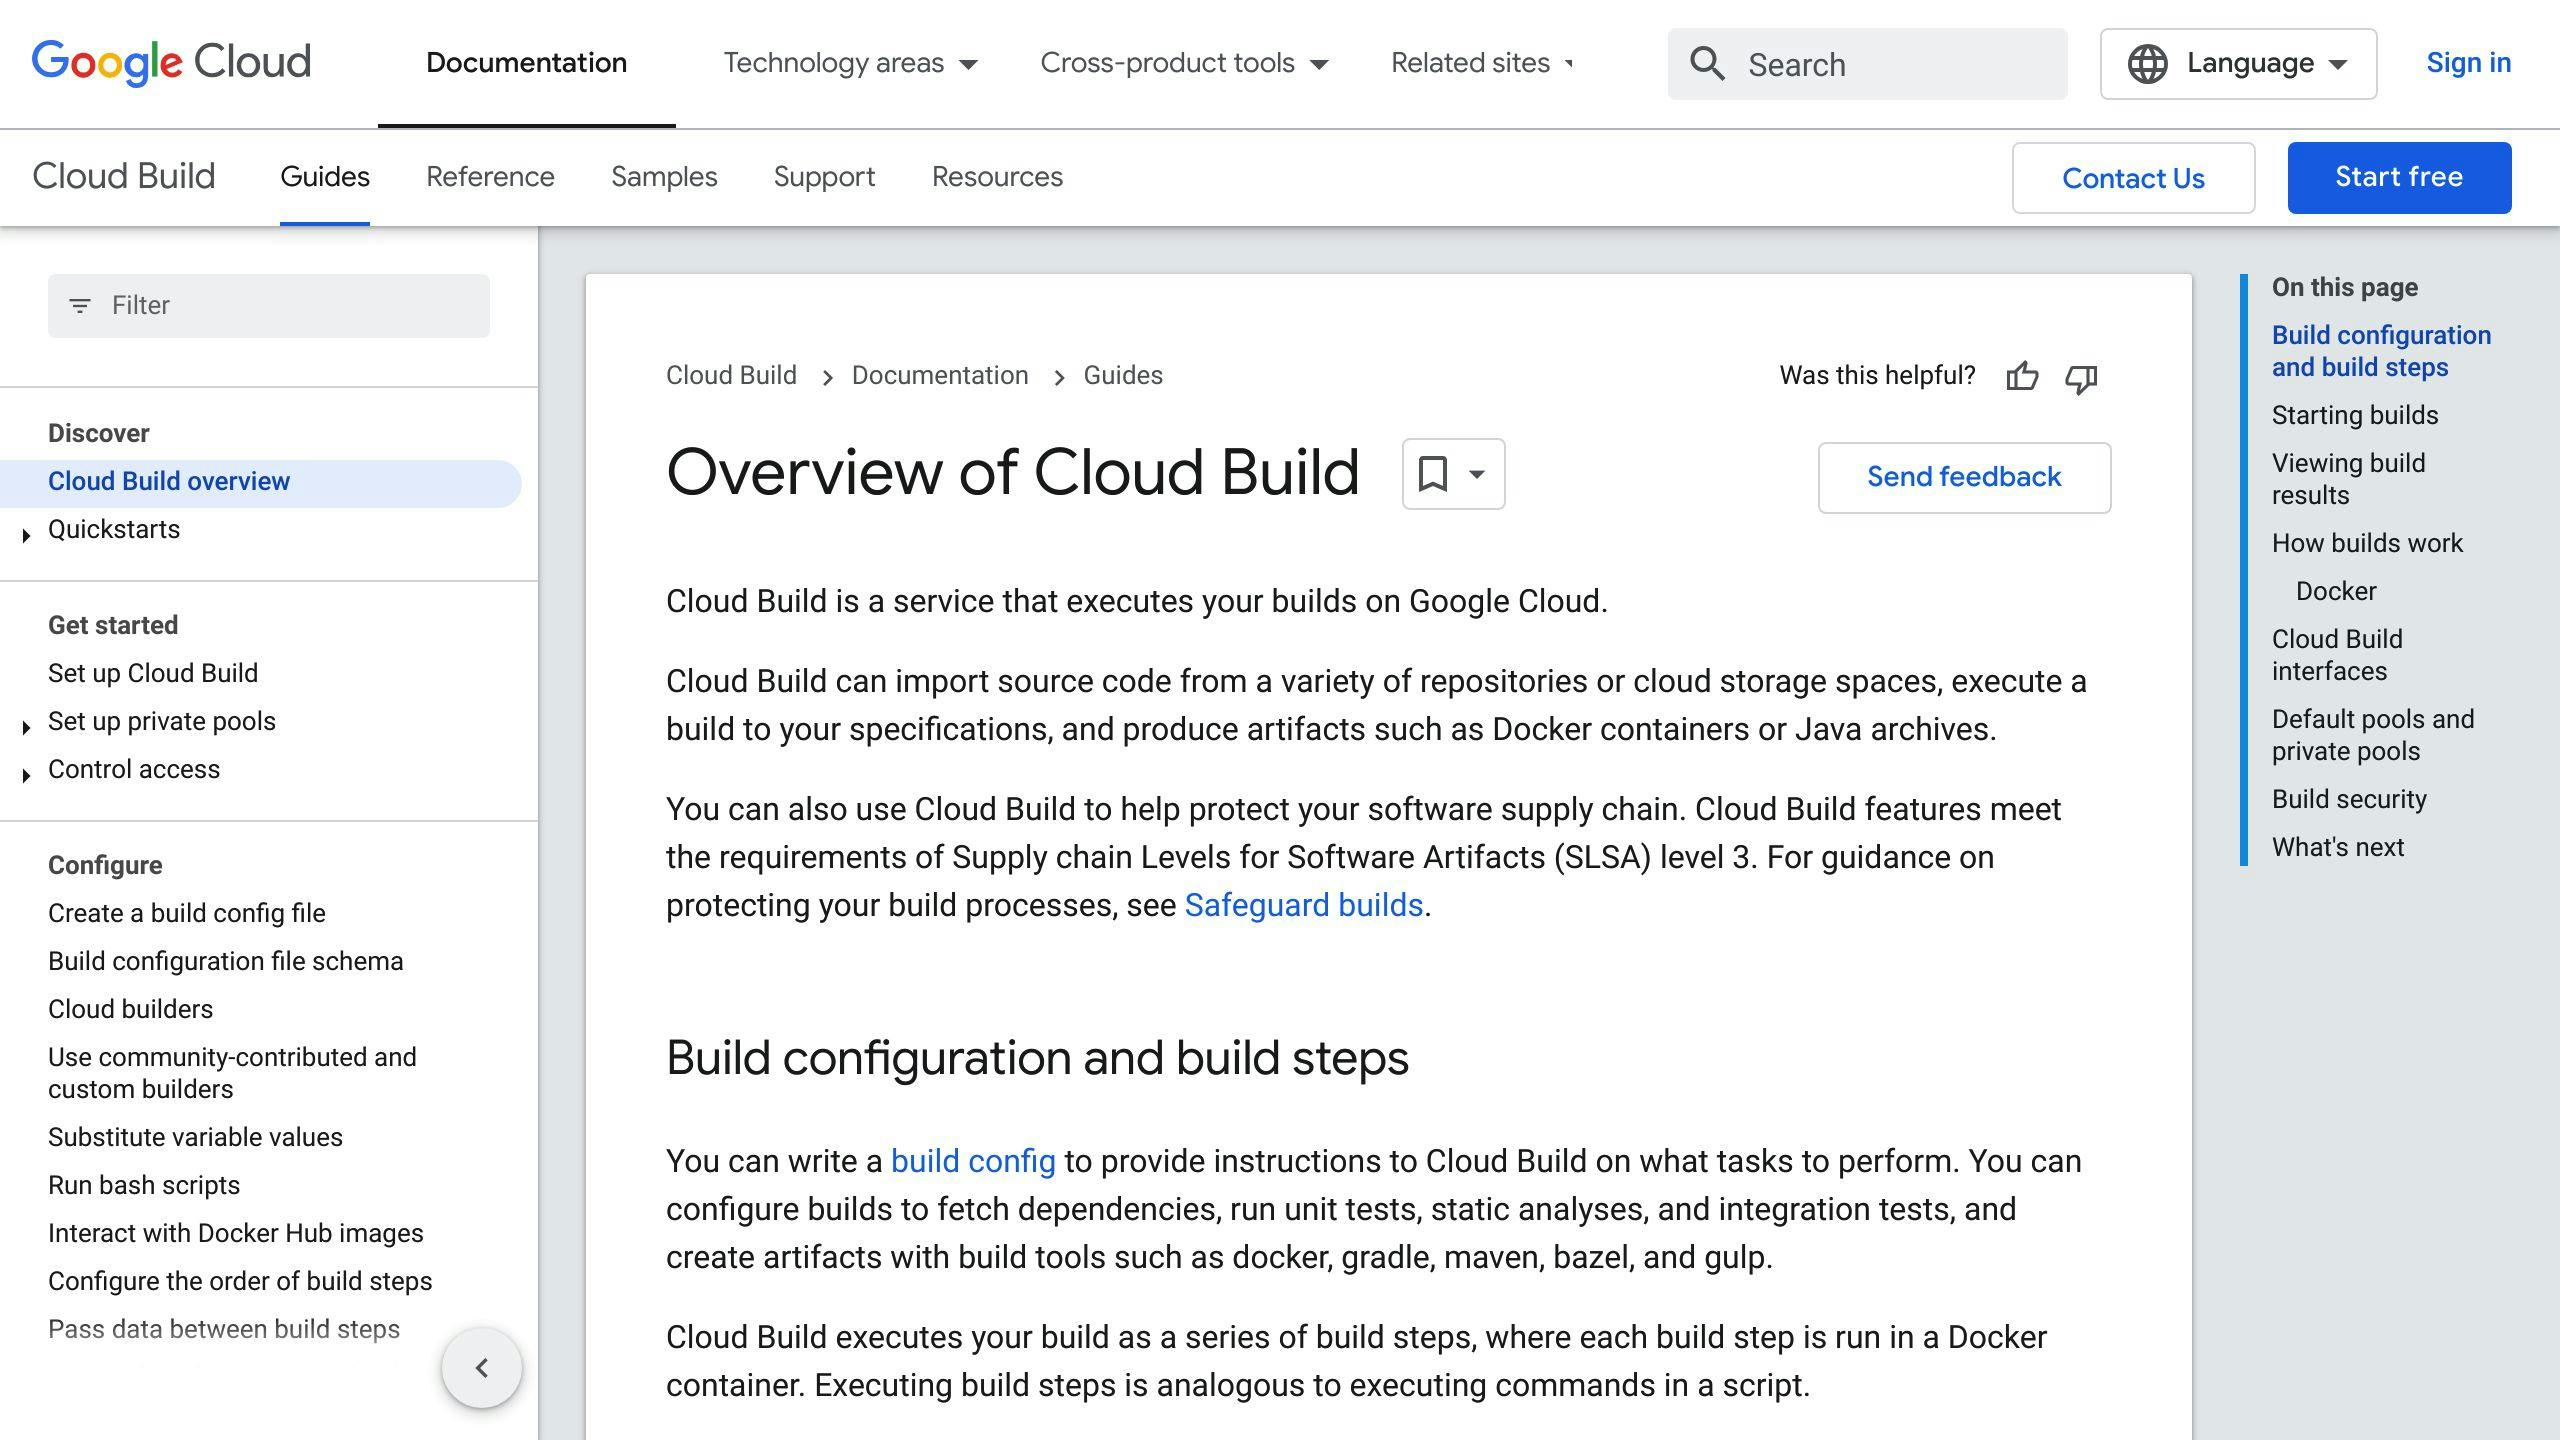The width and height of the screenshot is (2560, 1440).
Task: Open the build config link
Action: point(973,1161)
